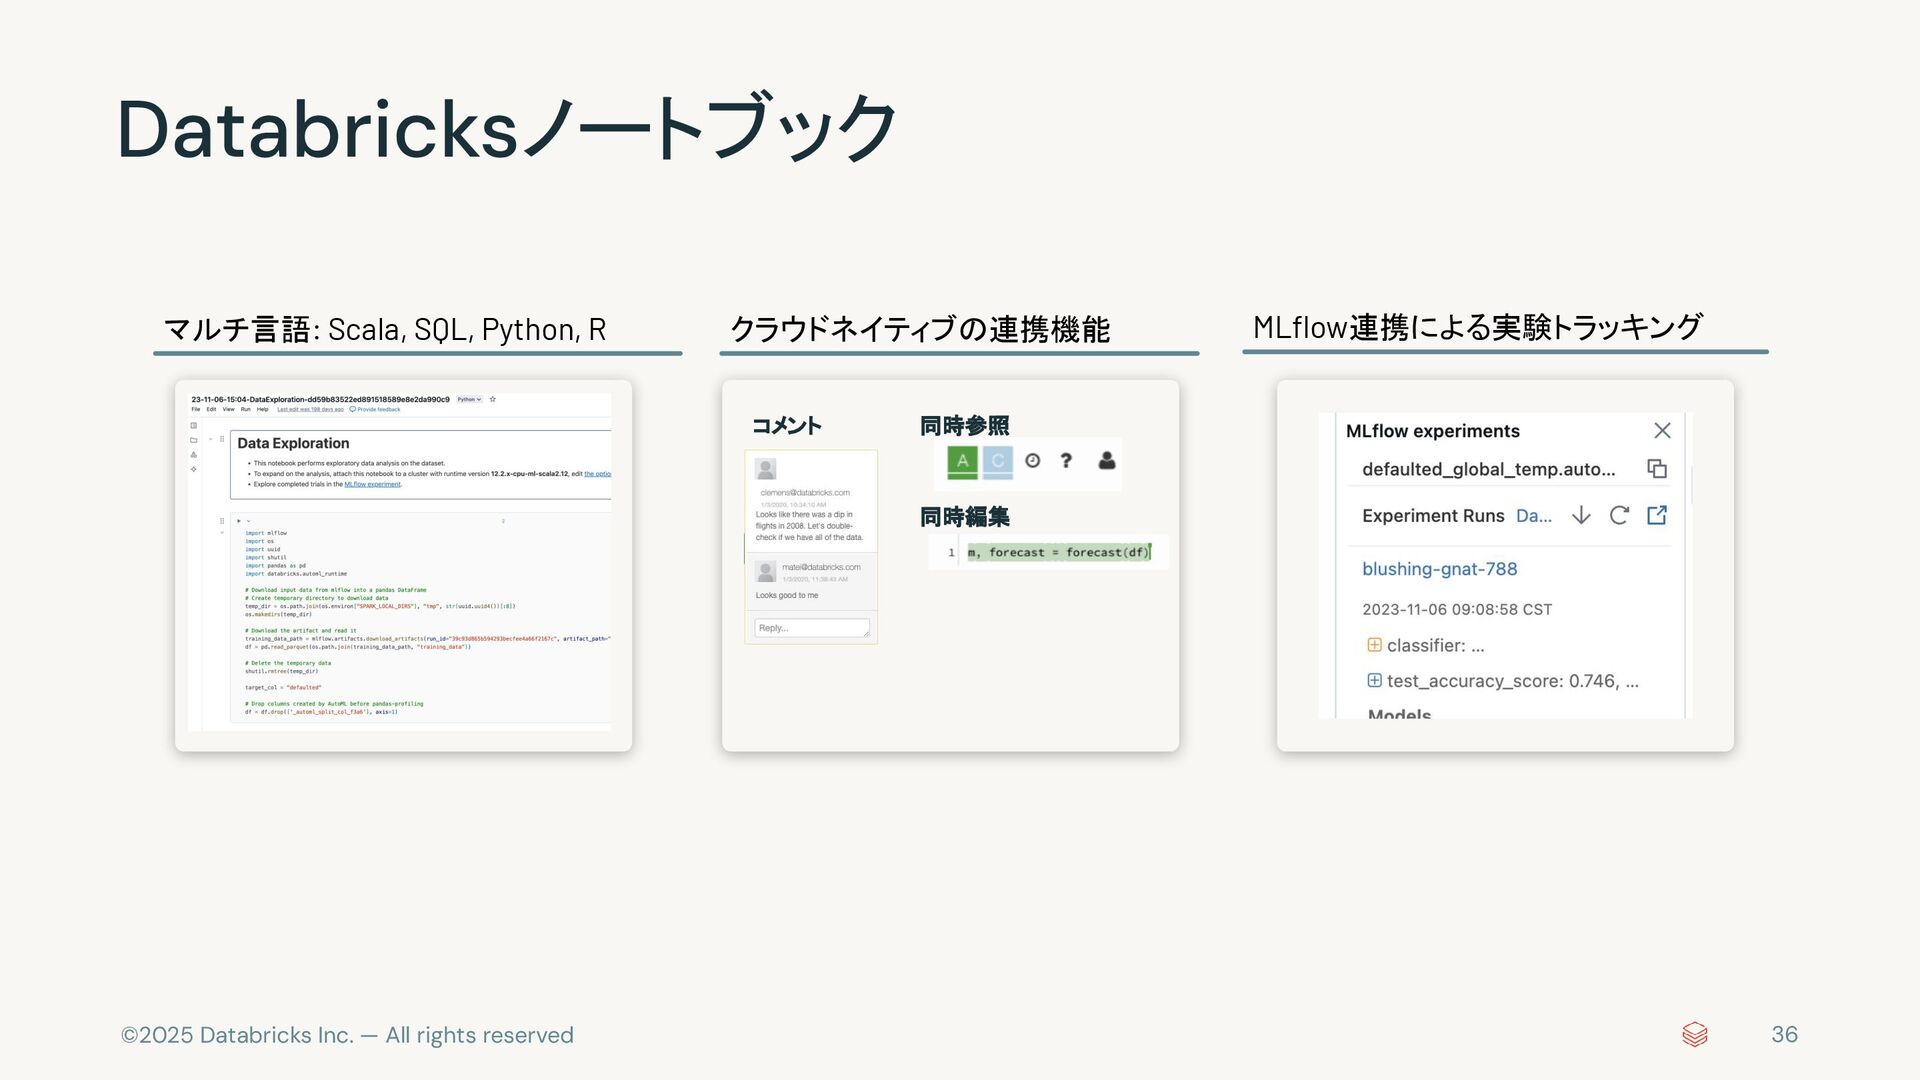Click the 同時参照 heading
This screenshot has width=1920, height=1080.
point(964,426)
